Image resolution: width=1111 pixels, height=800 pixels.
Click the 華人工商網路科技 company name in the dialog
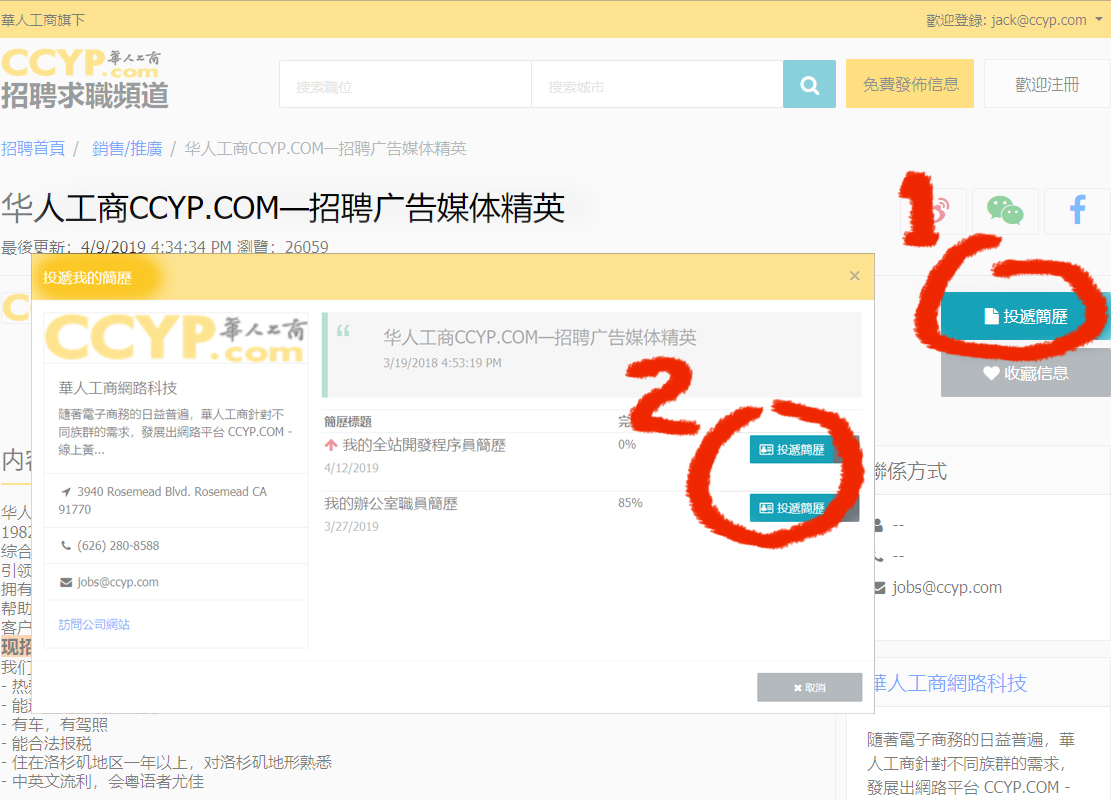click(x=118, y=388)
